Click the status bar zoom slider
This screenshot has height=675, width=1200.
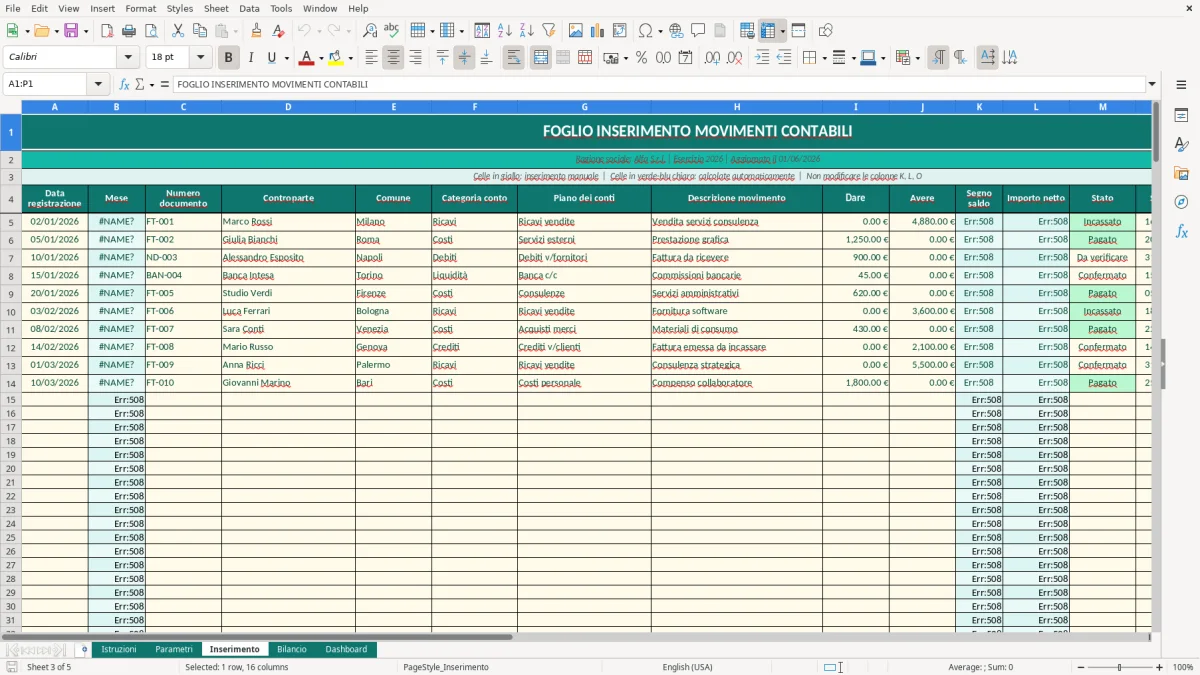1119,667
